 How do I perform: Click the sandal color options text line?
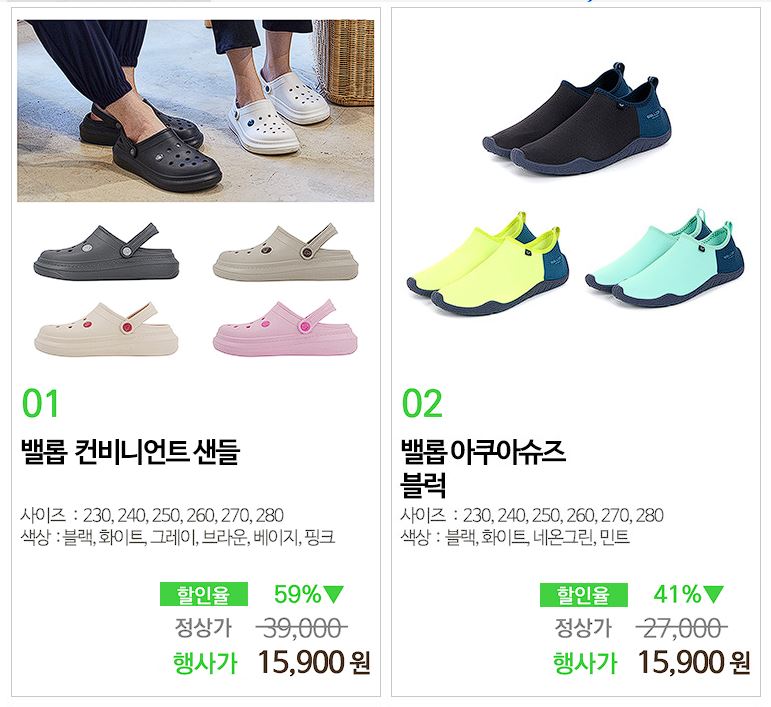coord(178,537)
